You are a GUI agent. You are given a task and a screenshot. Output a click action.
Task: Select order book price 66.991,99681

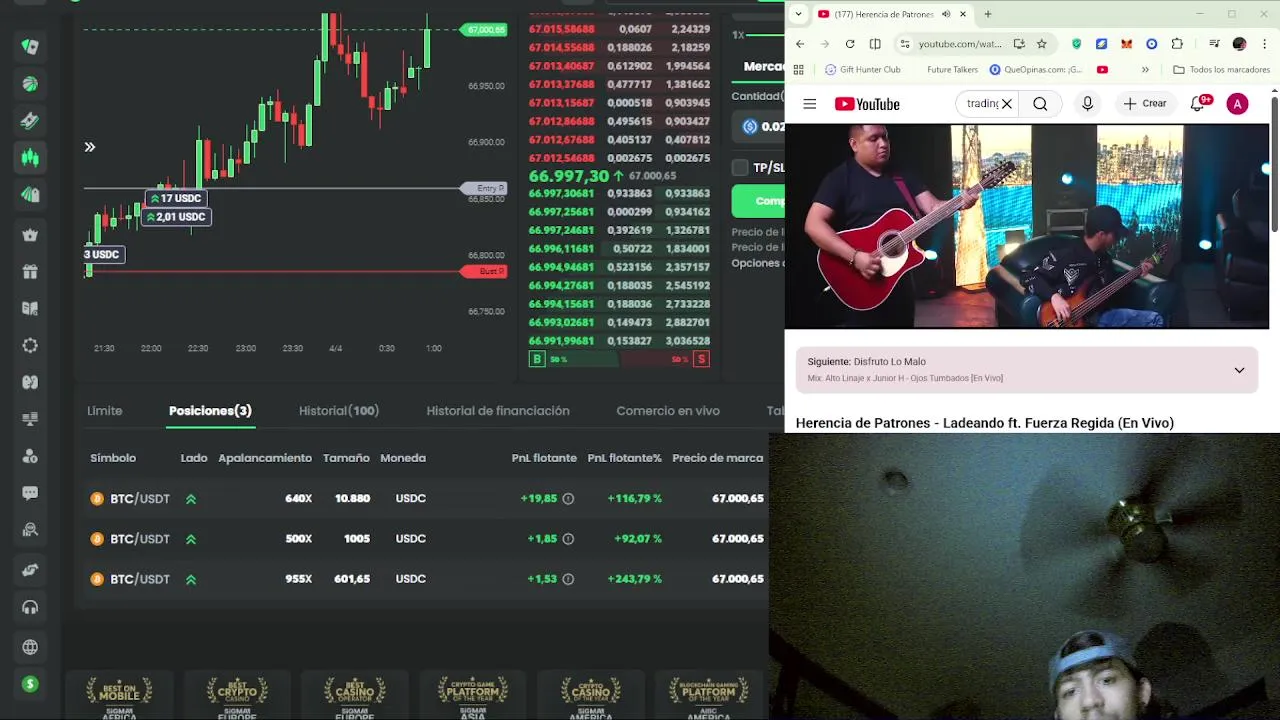point(561,341)
